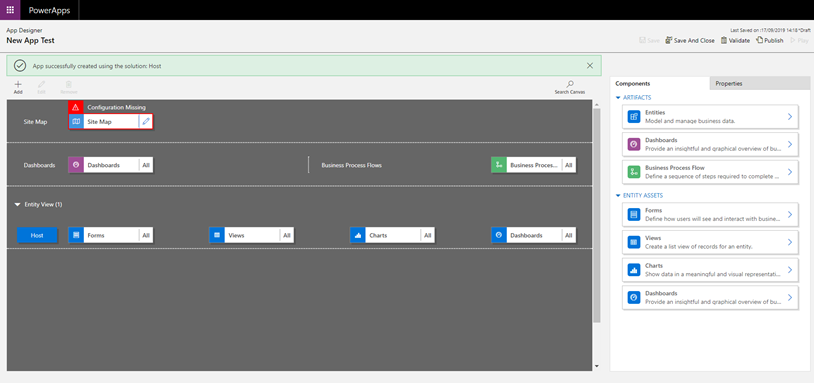Select the Host entity button

(x=37, y=235)
